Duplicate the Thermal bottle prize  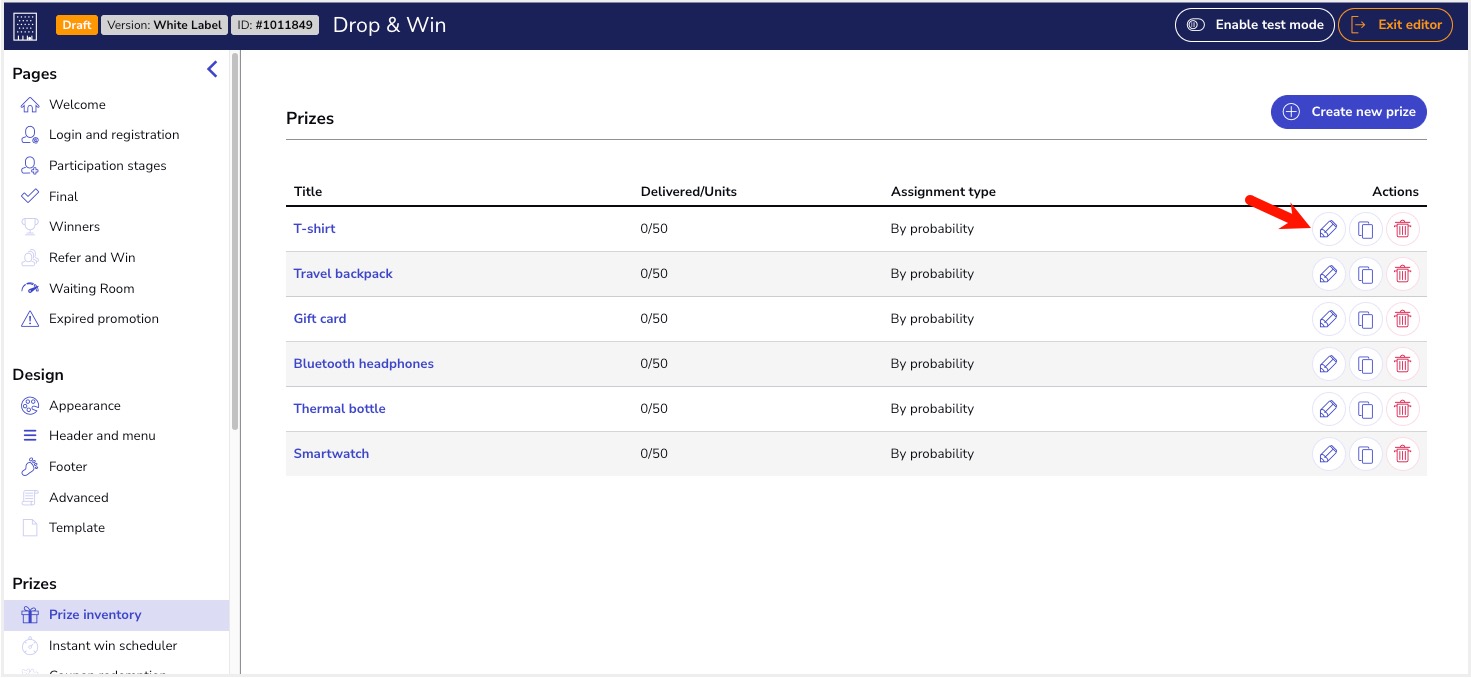pos(1365,409)
